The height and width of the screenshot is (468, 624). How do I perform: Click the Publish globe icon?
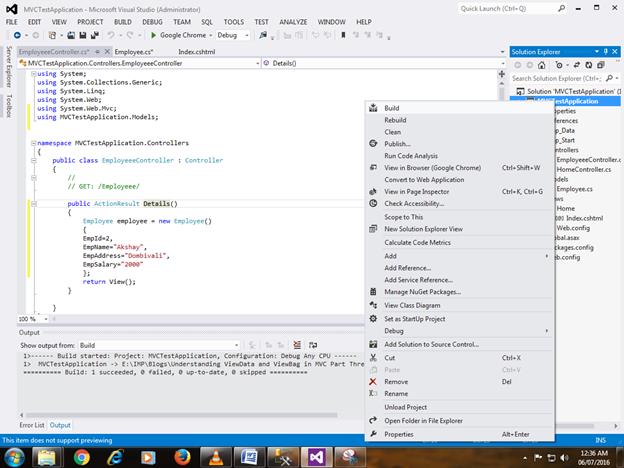coord(373,144)
